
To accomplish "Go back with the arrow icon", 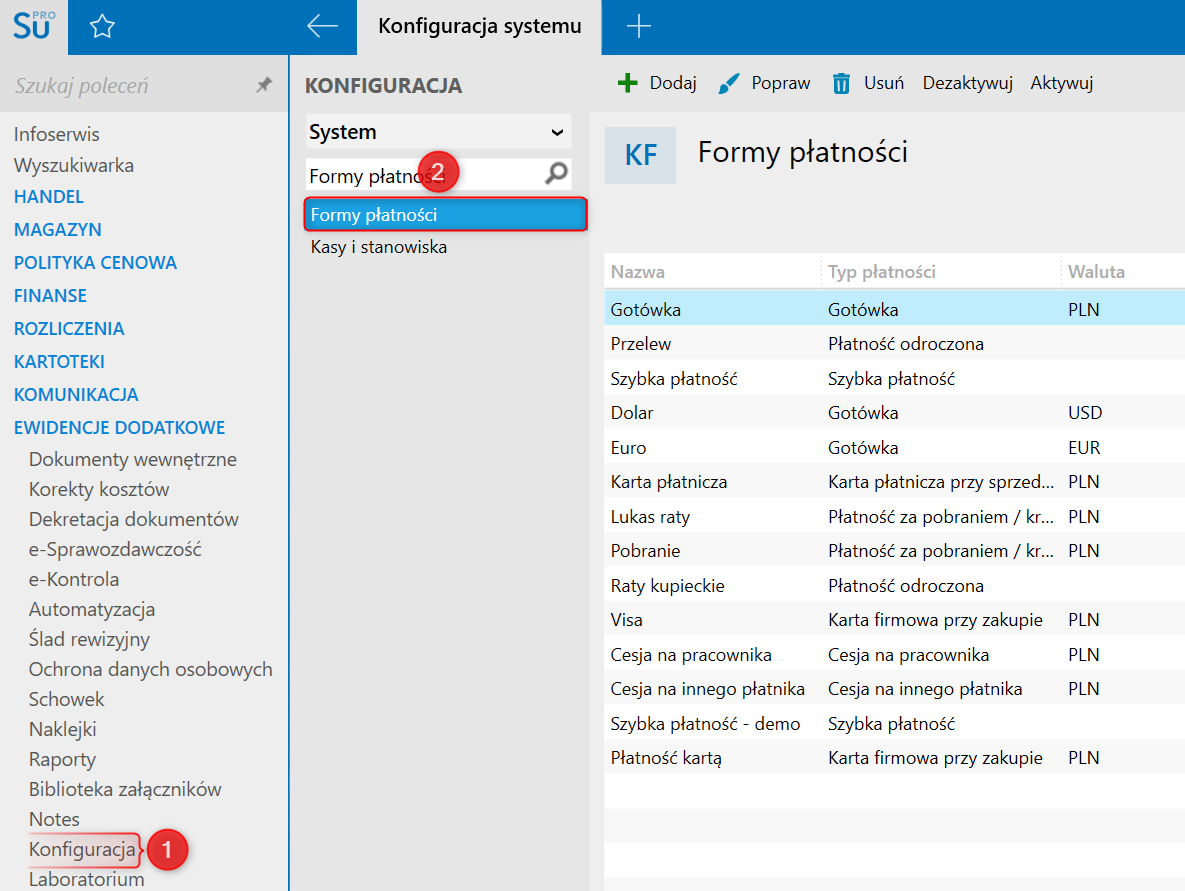I will point(323,26).
